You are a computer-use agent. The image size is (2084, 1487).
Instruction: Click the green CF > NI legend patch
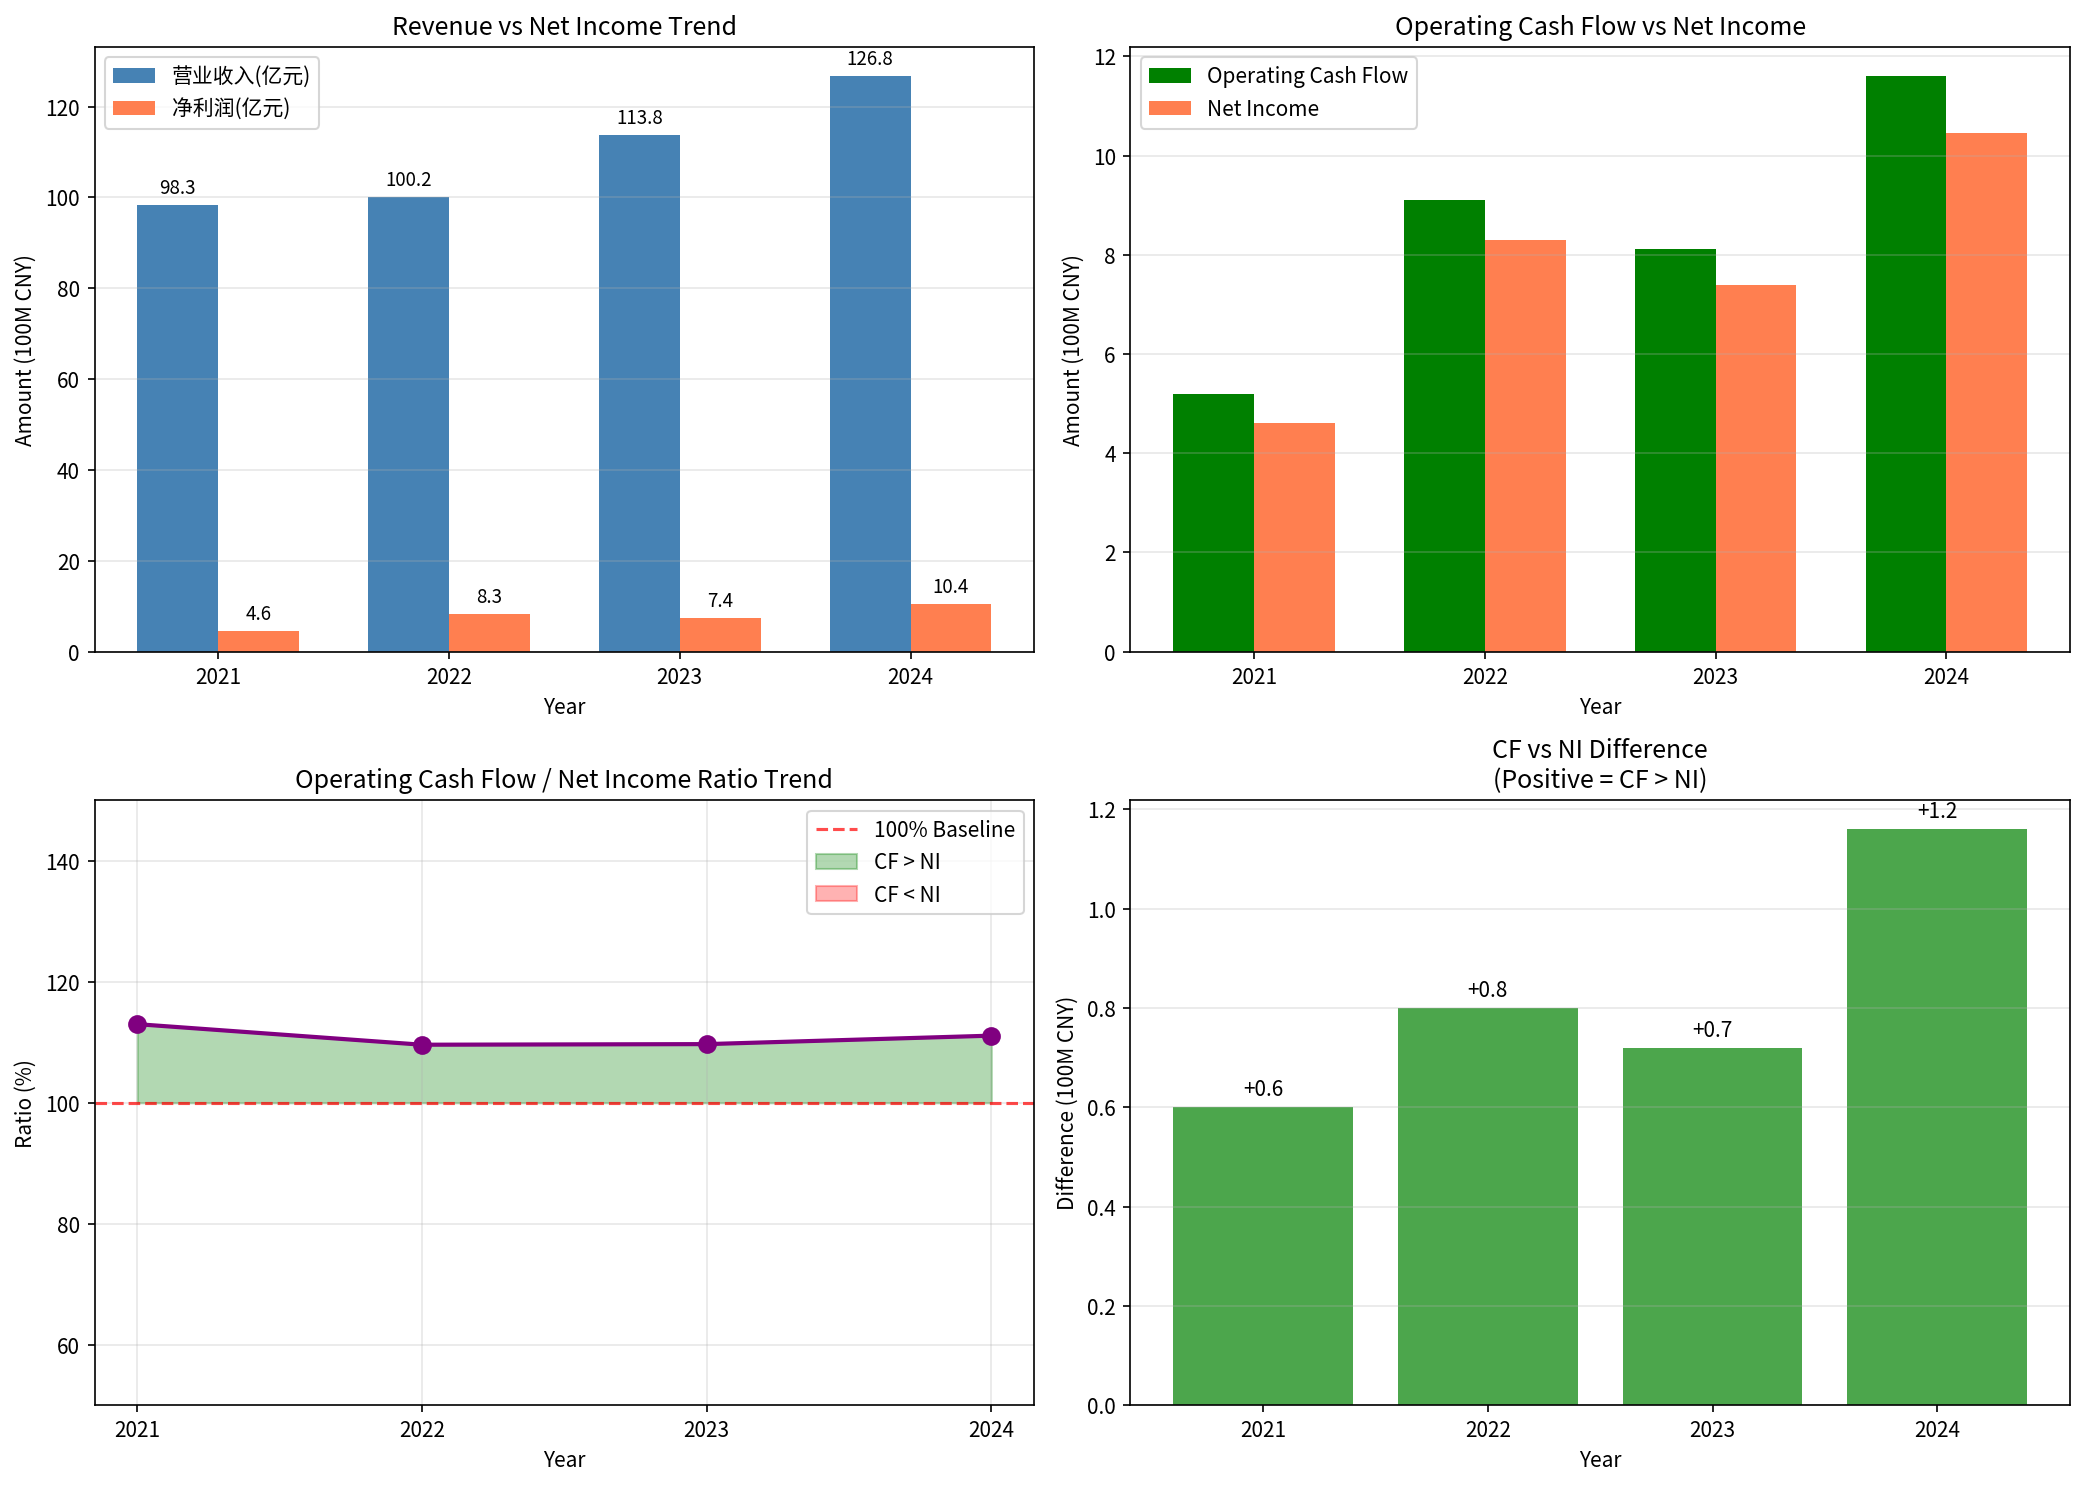click(x=836, y=862)
